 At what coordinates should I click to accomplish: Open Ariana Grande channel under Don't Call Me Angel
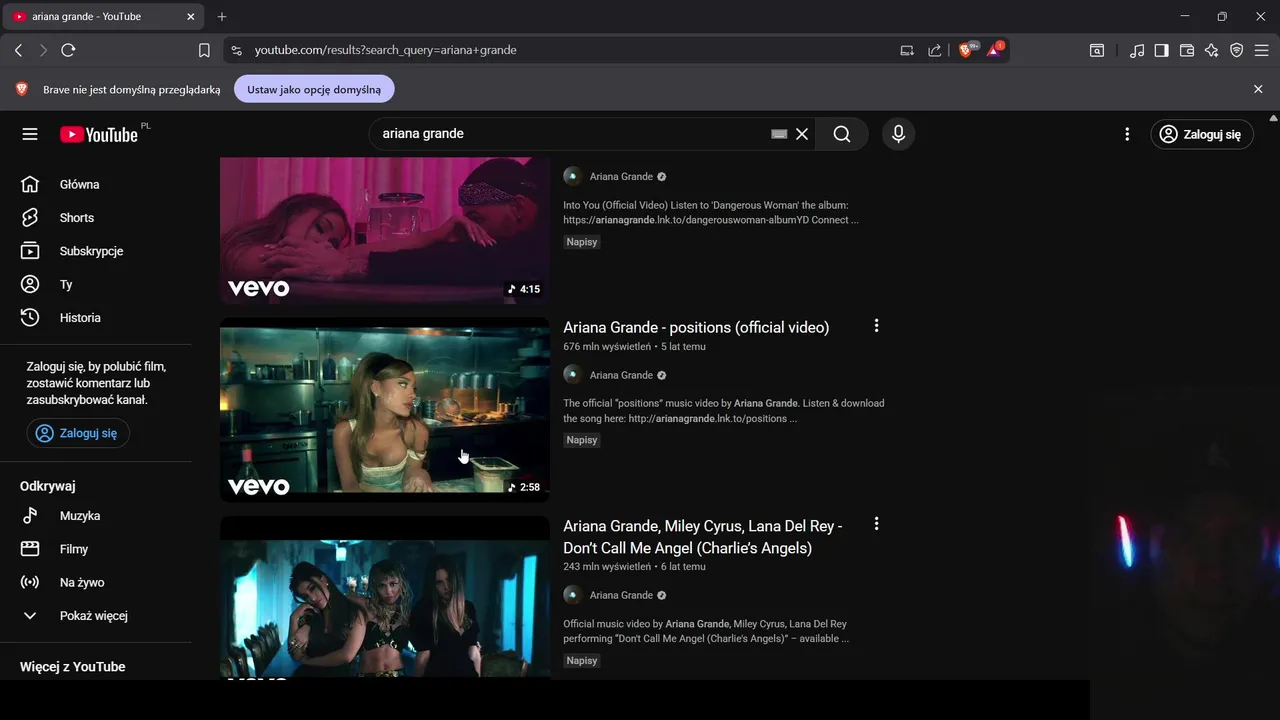coord(621,595)
